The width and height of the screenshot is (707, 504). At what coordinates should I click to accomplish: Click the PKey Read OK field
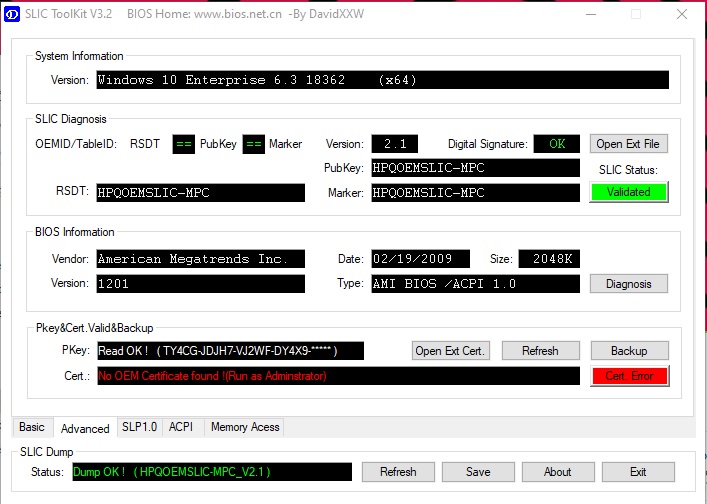(x=230, y=351)
